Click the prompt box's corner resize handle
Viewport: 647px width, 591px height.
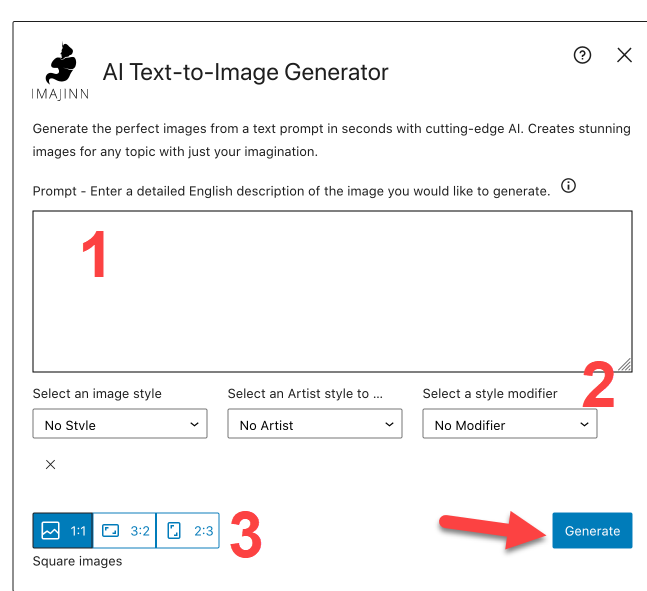click(x=624, y=365)
